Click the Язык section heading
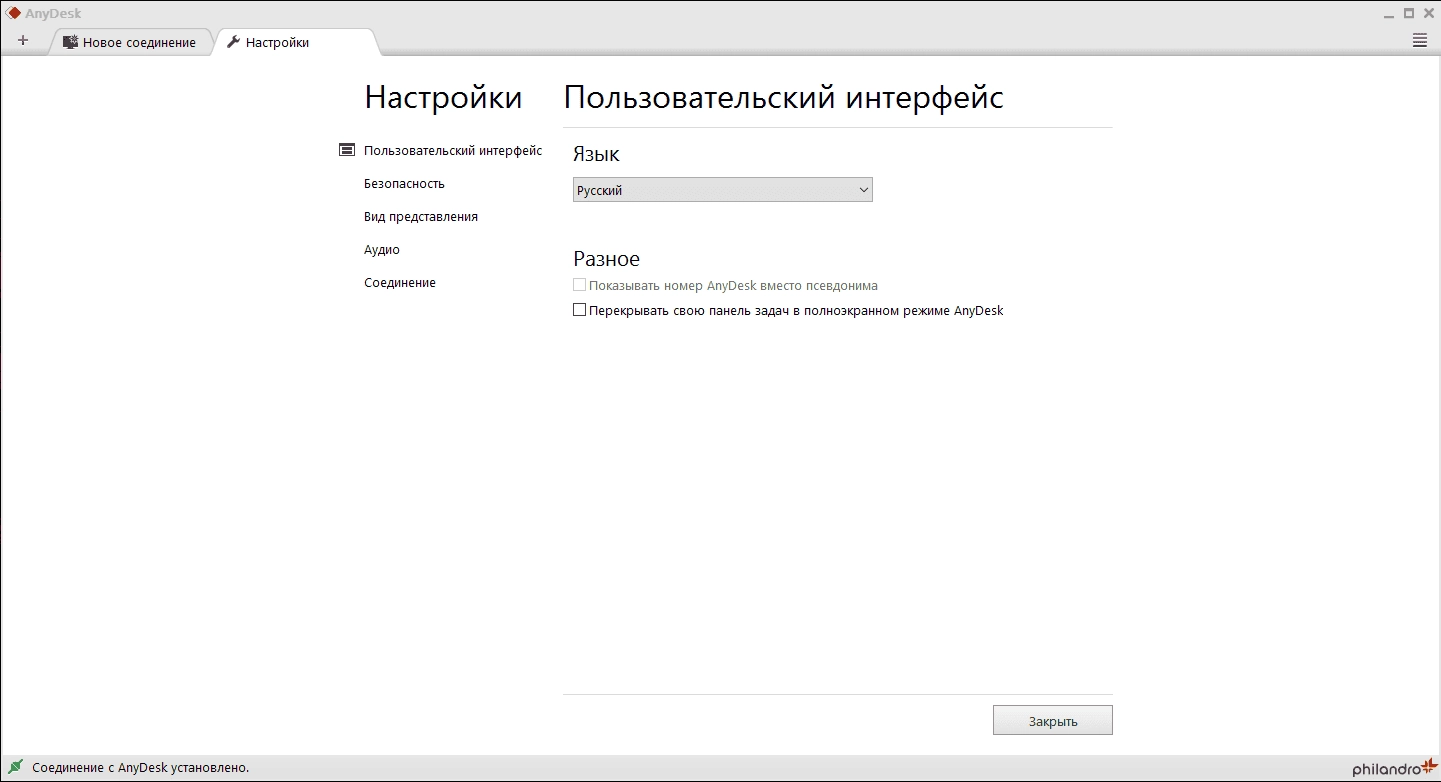The height and width of the screenshot is (782, 1441). click(x=596, y=154)
